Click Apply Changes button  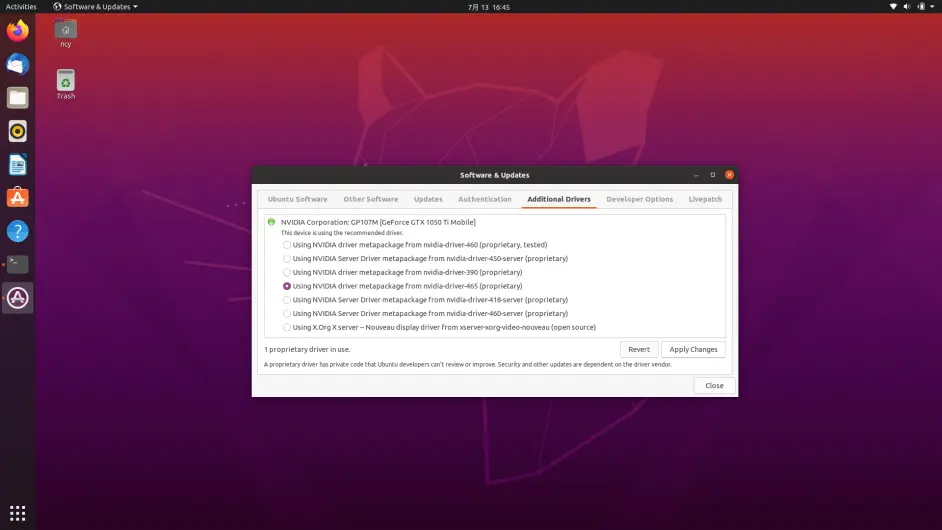pyautogui.click(x=693, y=350)
